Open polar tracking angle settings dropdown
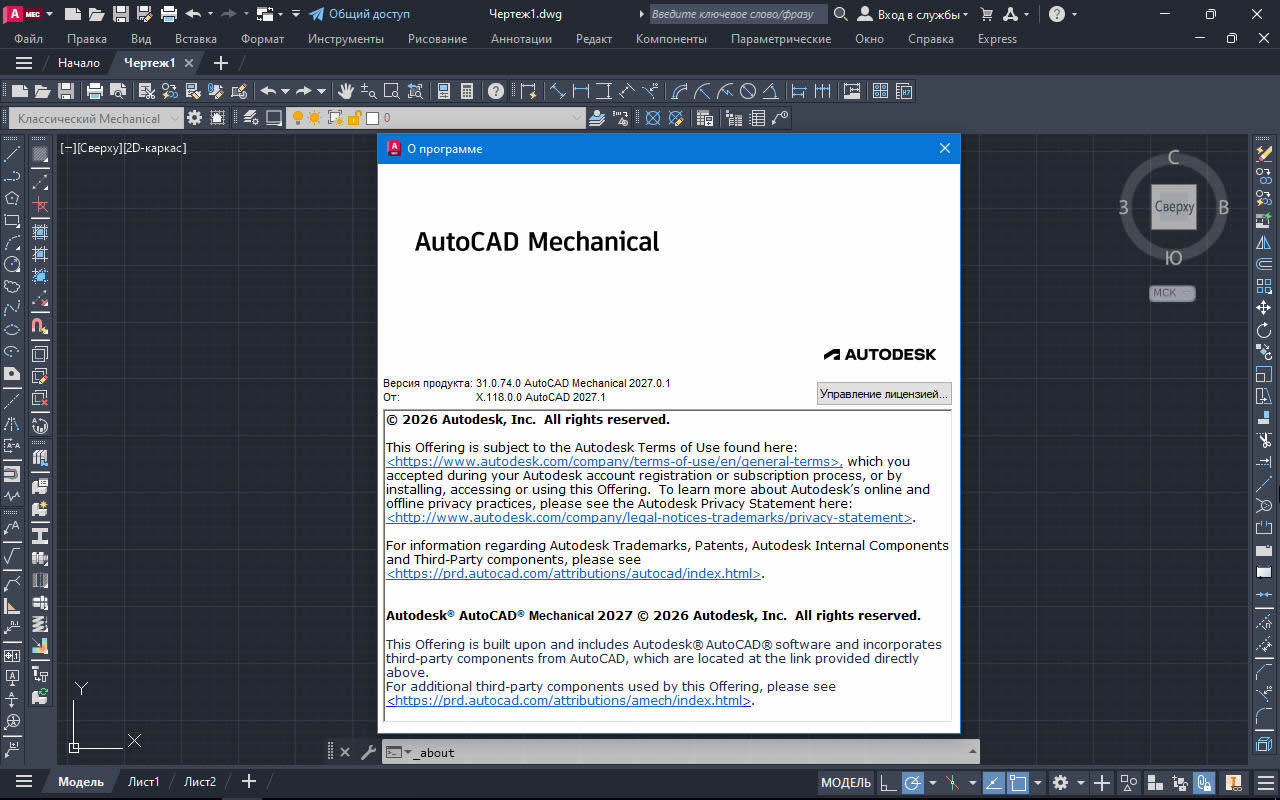The width and height of the screenshot is (1280, 800). point(932,782)
